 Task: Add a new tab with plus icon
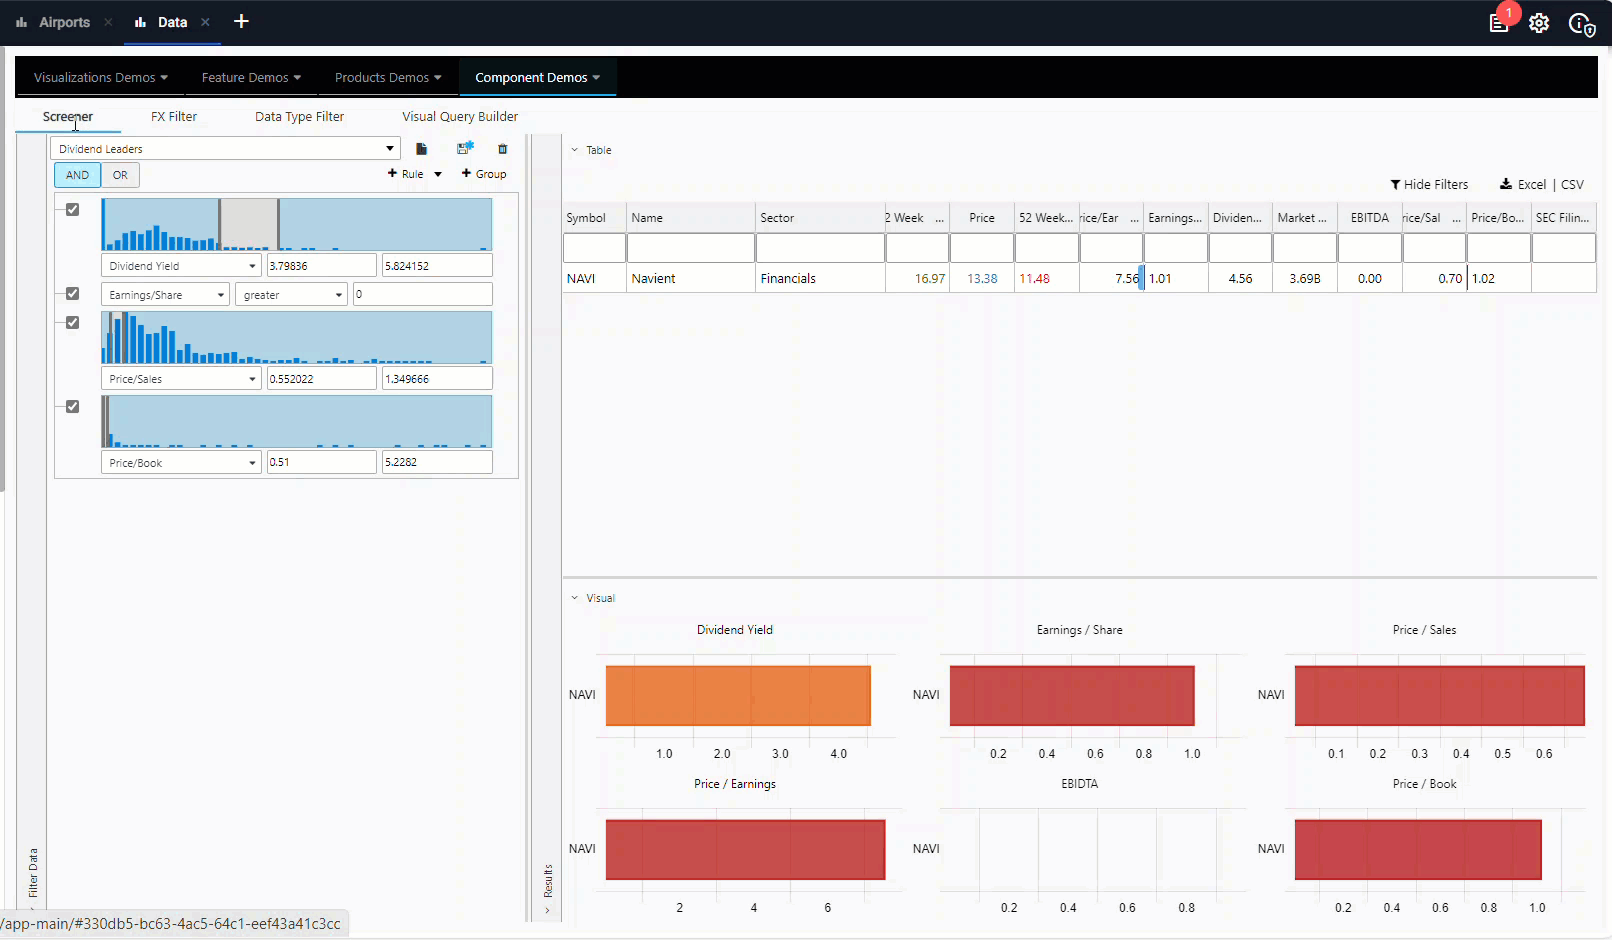tap(241, 22)
